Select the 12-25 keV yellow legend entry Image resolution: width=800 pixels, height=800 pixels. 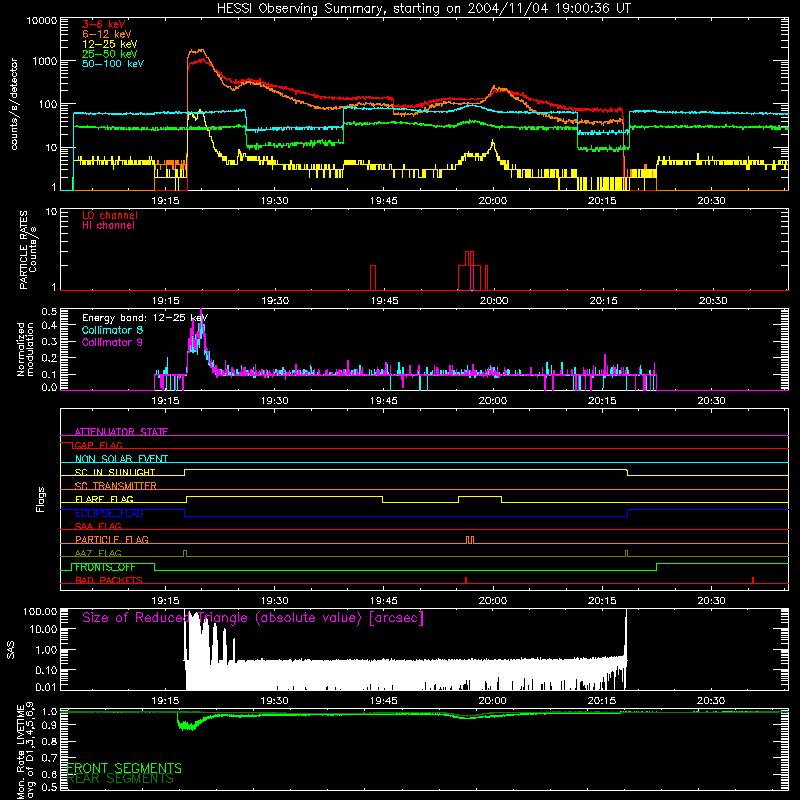point(110,44)
